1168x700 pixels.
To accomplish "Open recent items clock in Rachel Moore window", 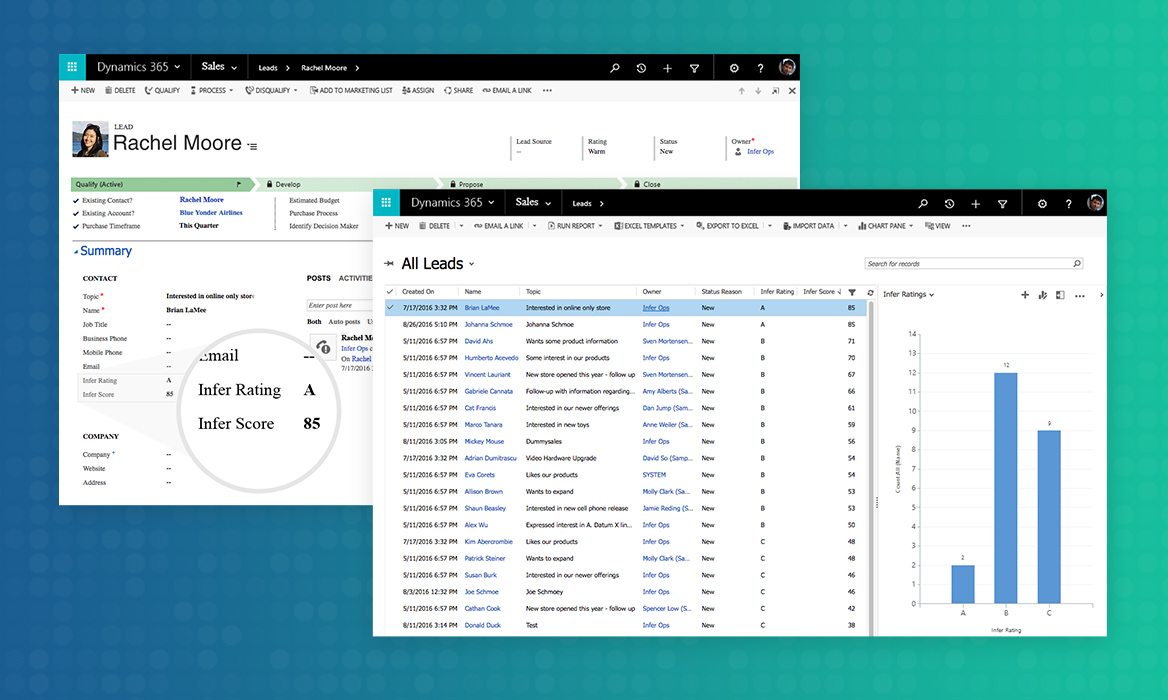I will [x=641, y=68].
